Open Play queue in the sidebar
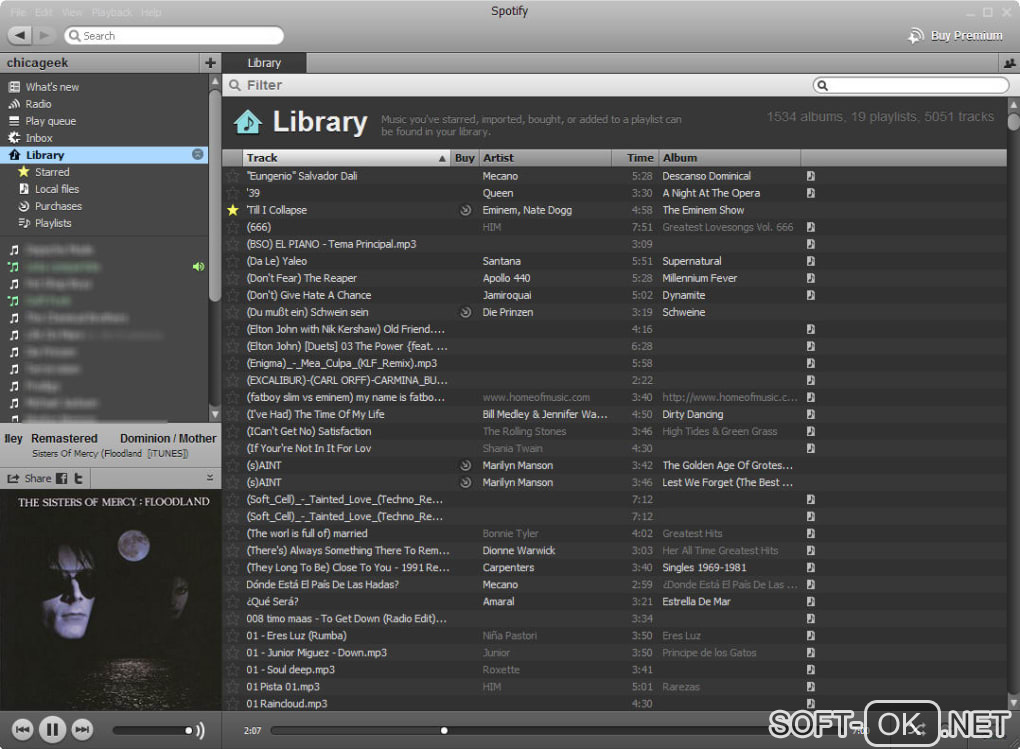This screenshot has height=749, width=1020. click(51, 120)
